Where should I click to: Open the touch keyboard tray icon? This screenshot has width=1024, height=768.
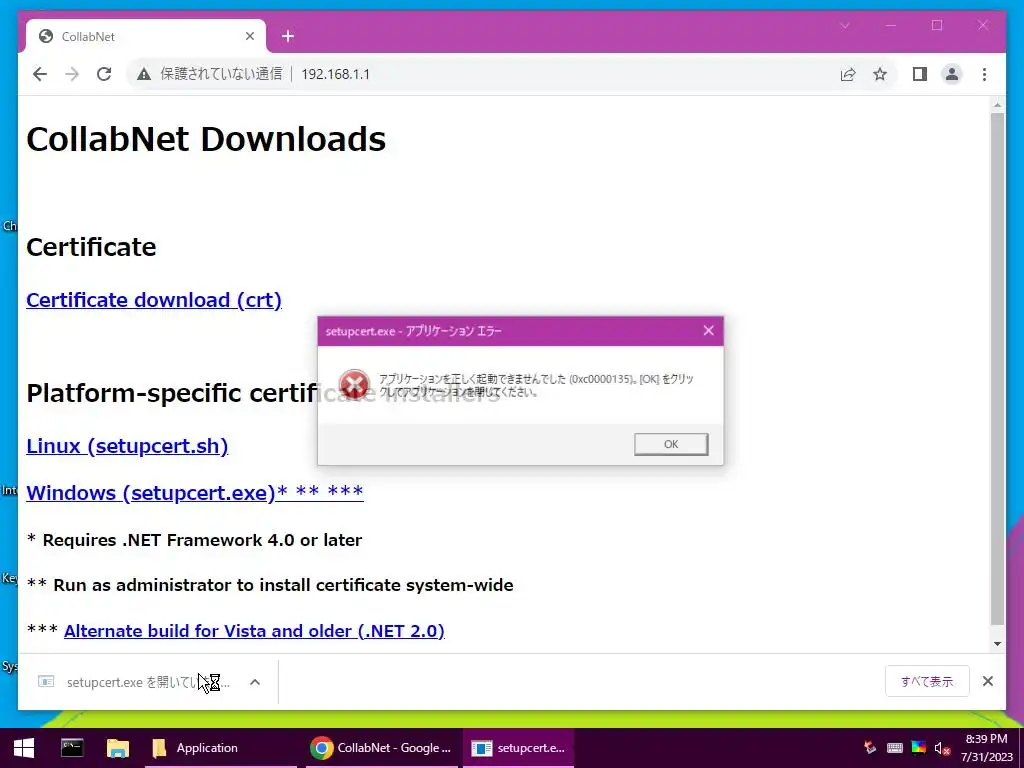895,748
